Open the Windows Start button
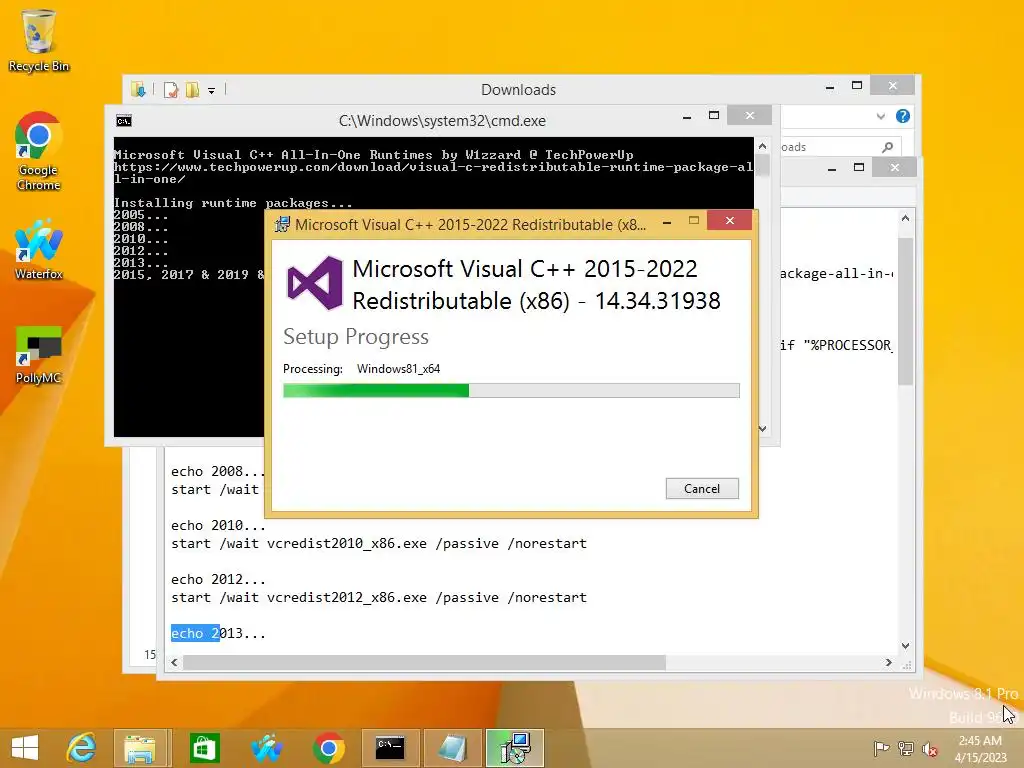 [x=25, y=748]
